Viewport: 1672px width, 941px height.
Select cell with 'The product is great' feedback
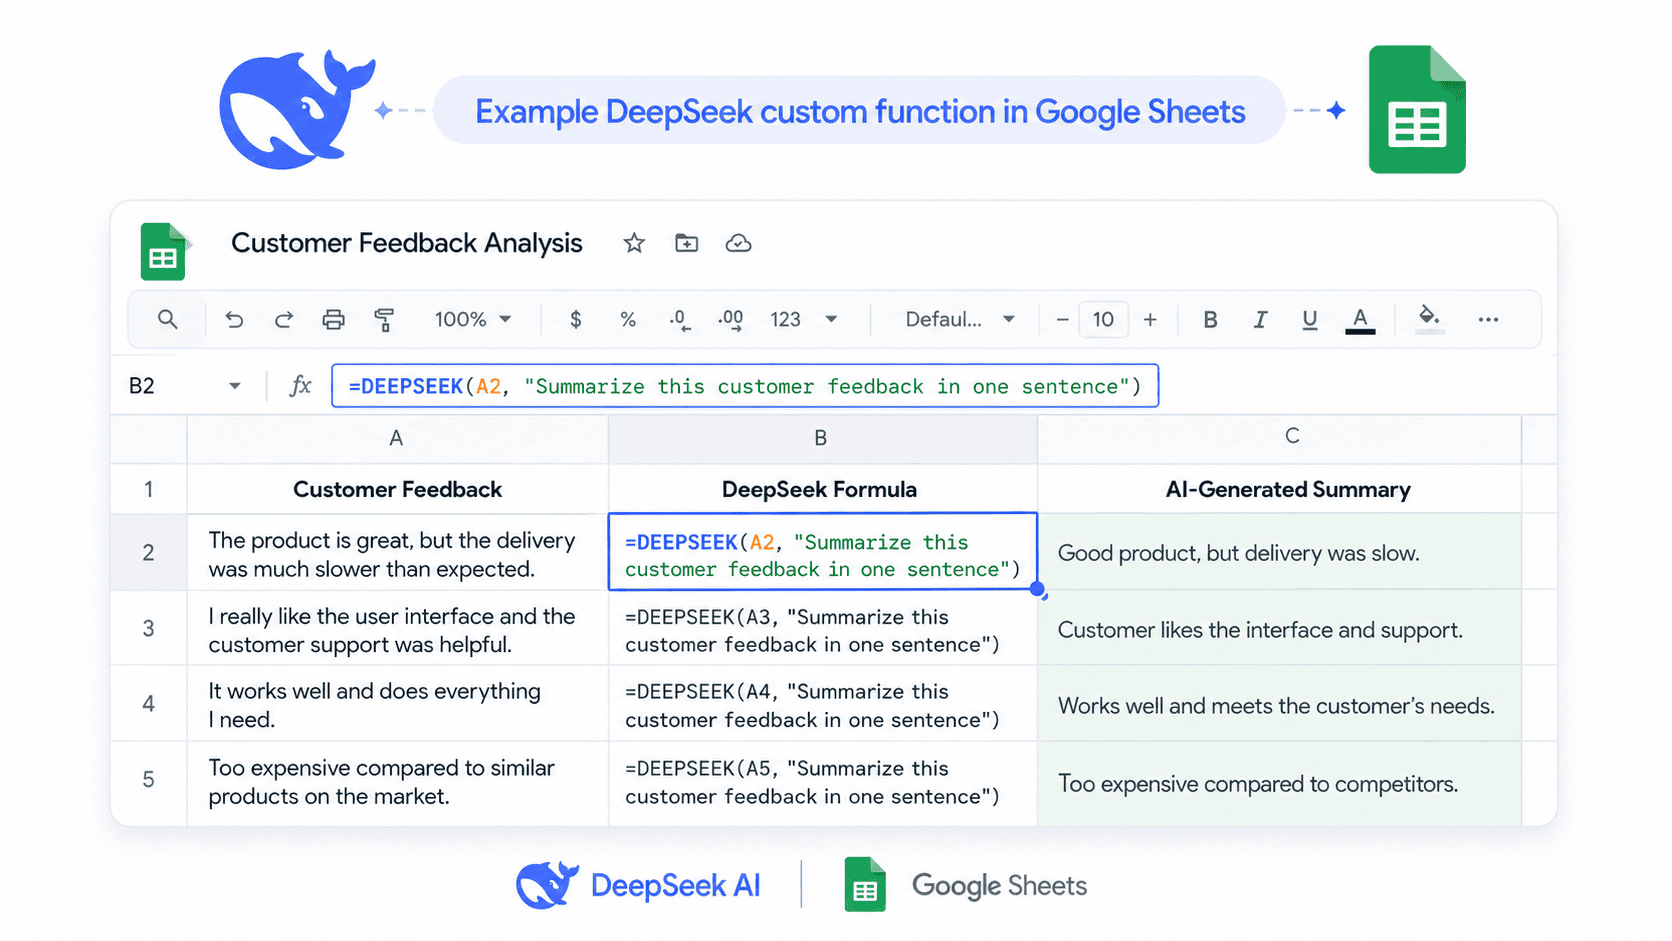(x=397, y=553)
